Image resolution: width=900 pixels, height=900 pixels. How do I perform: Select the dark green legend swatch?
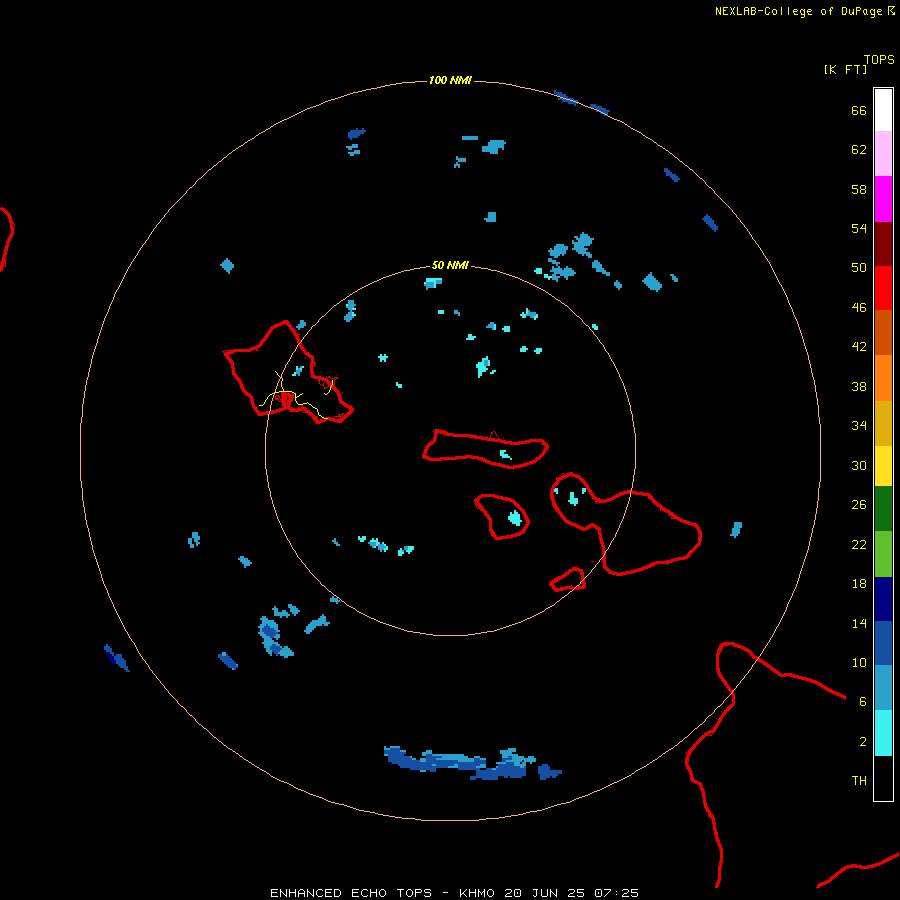pos(883,509)
